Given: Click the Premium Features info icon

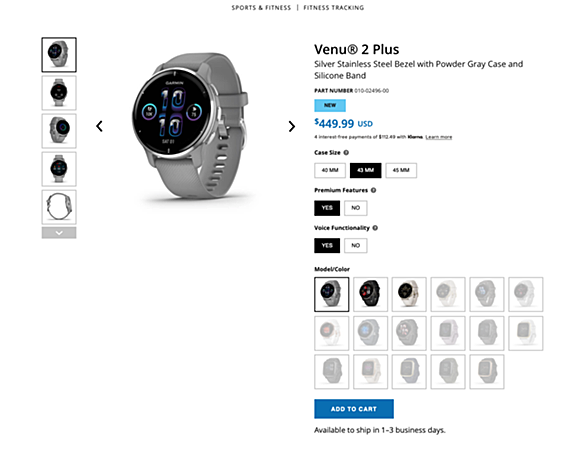Looking at the screenshot, I should (x=373, y=190).
